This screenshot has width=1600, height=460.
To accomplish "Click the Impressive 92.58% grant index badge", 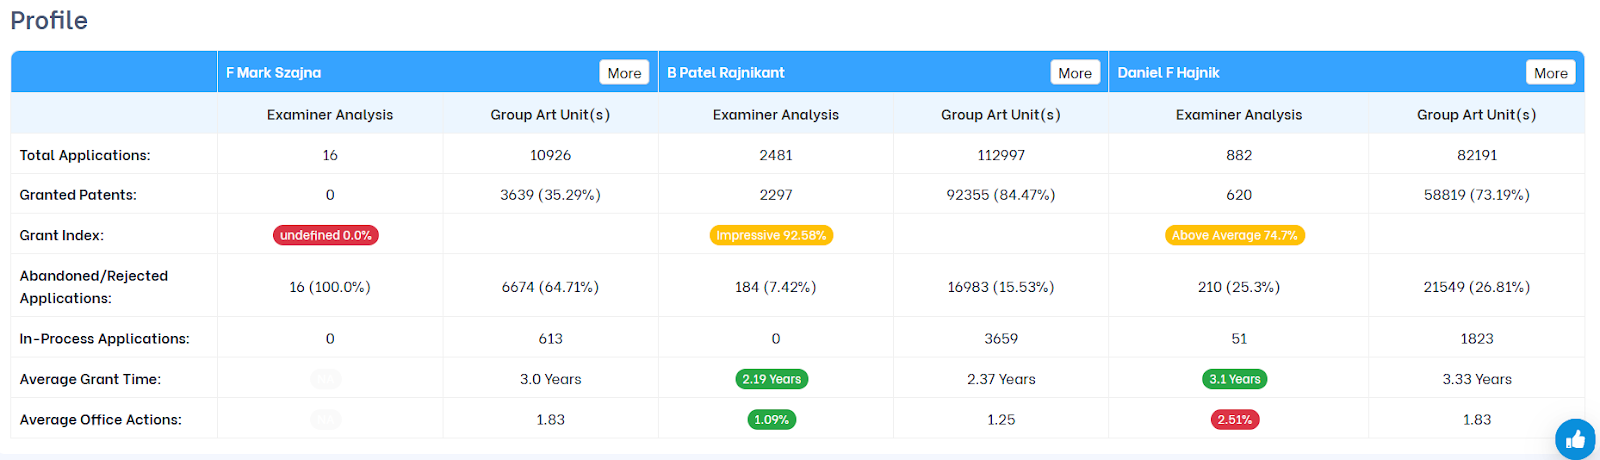I will tap(771, 236).
